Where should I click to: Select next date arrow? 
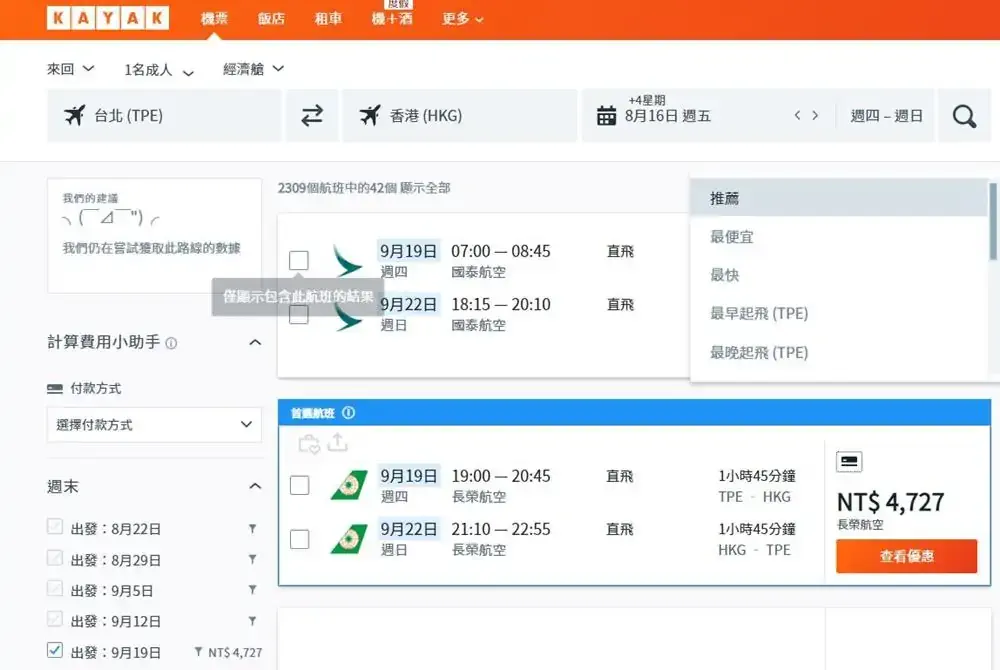tap(815, 115)
